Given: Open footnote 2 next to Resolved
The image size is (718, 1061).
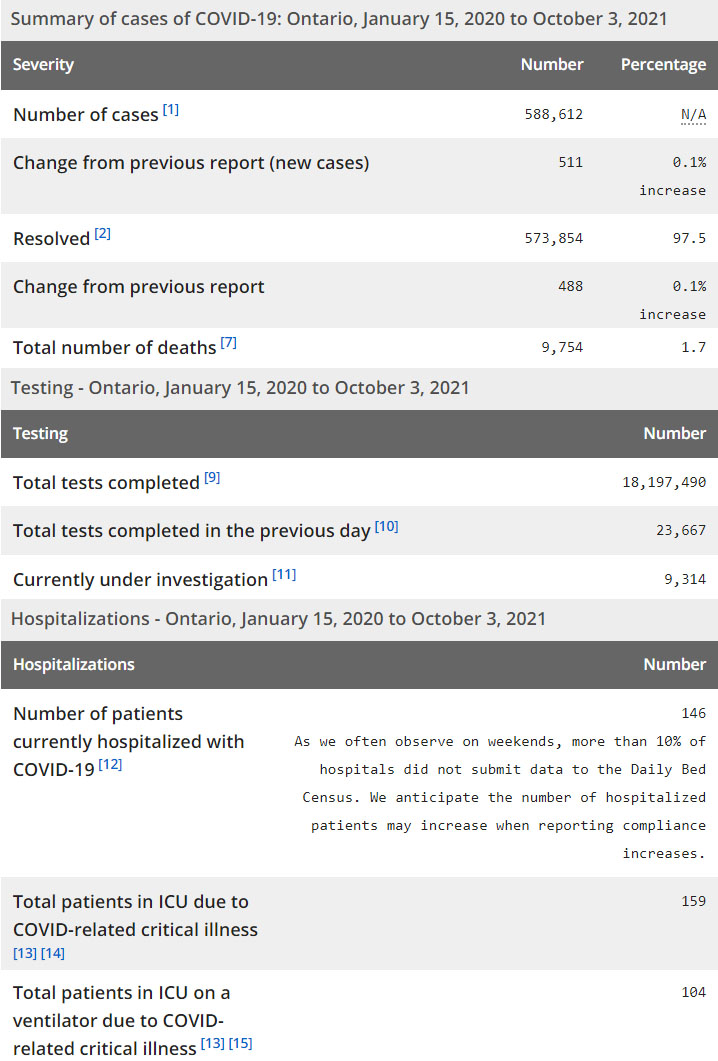Looking at the screenshot, I should coord(103,234).
